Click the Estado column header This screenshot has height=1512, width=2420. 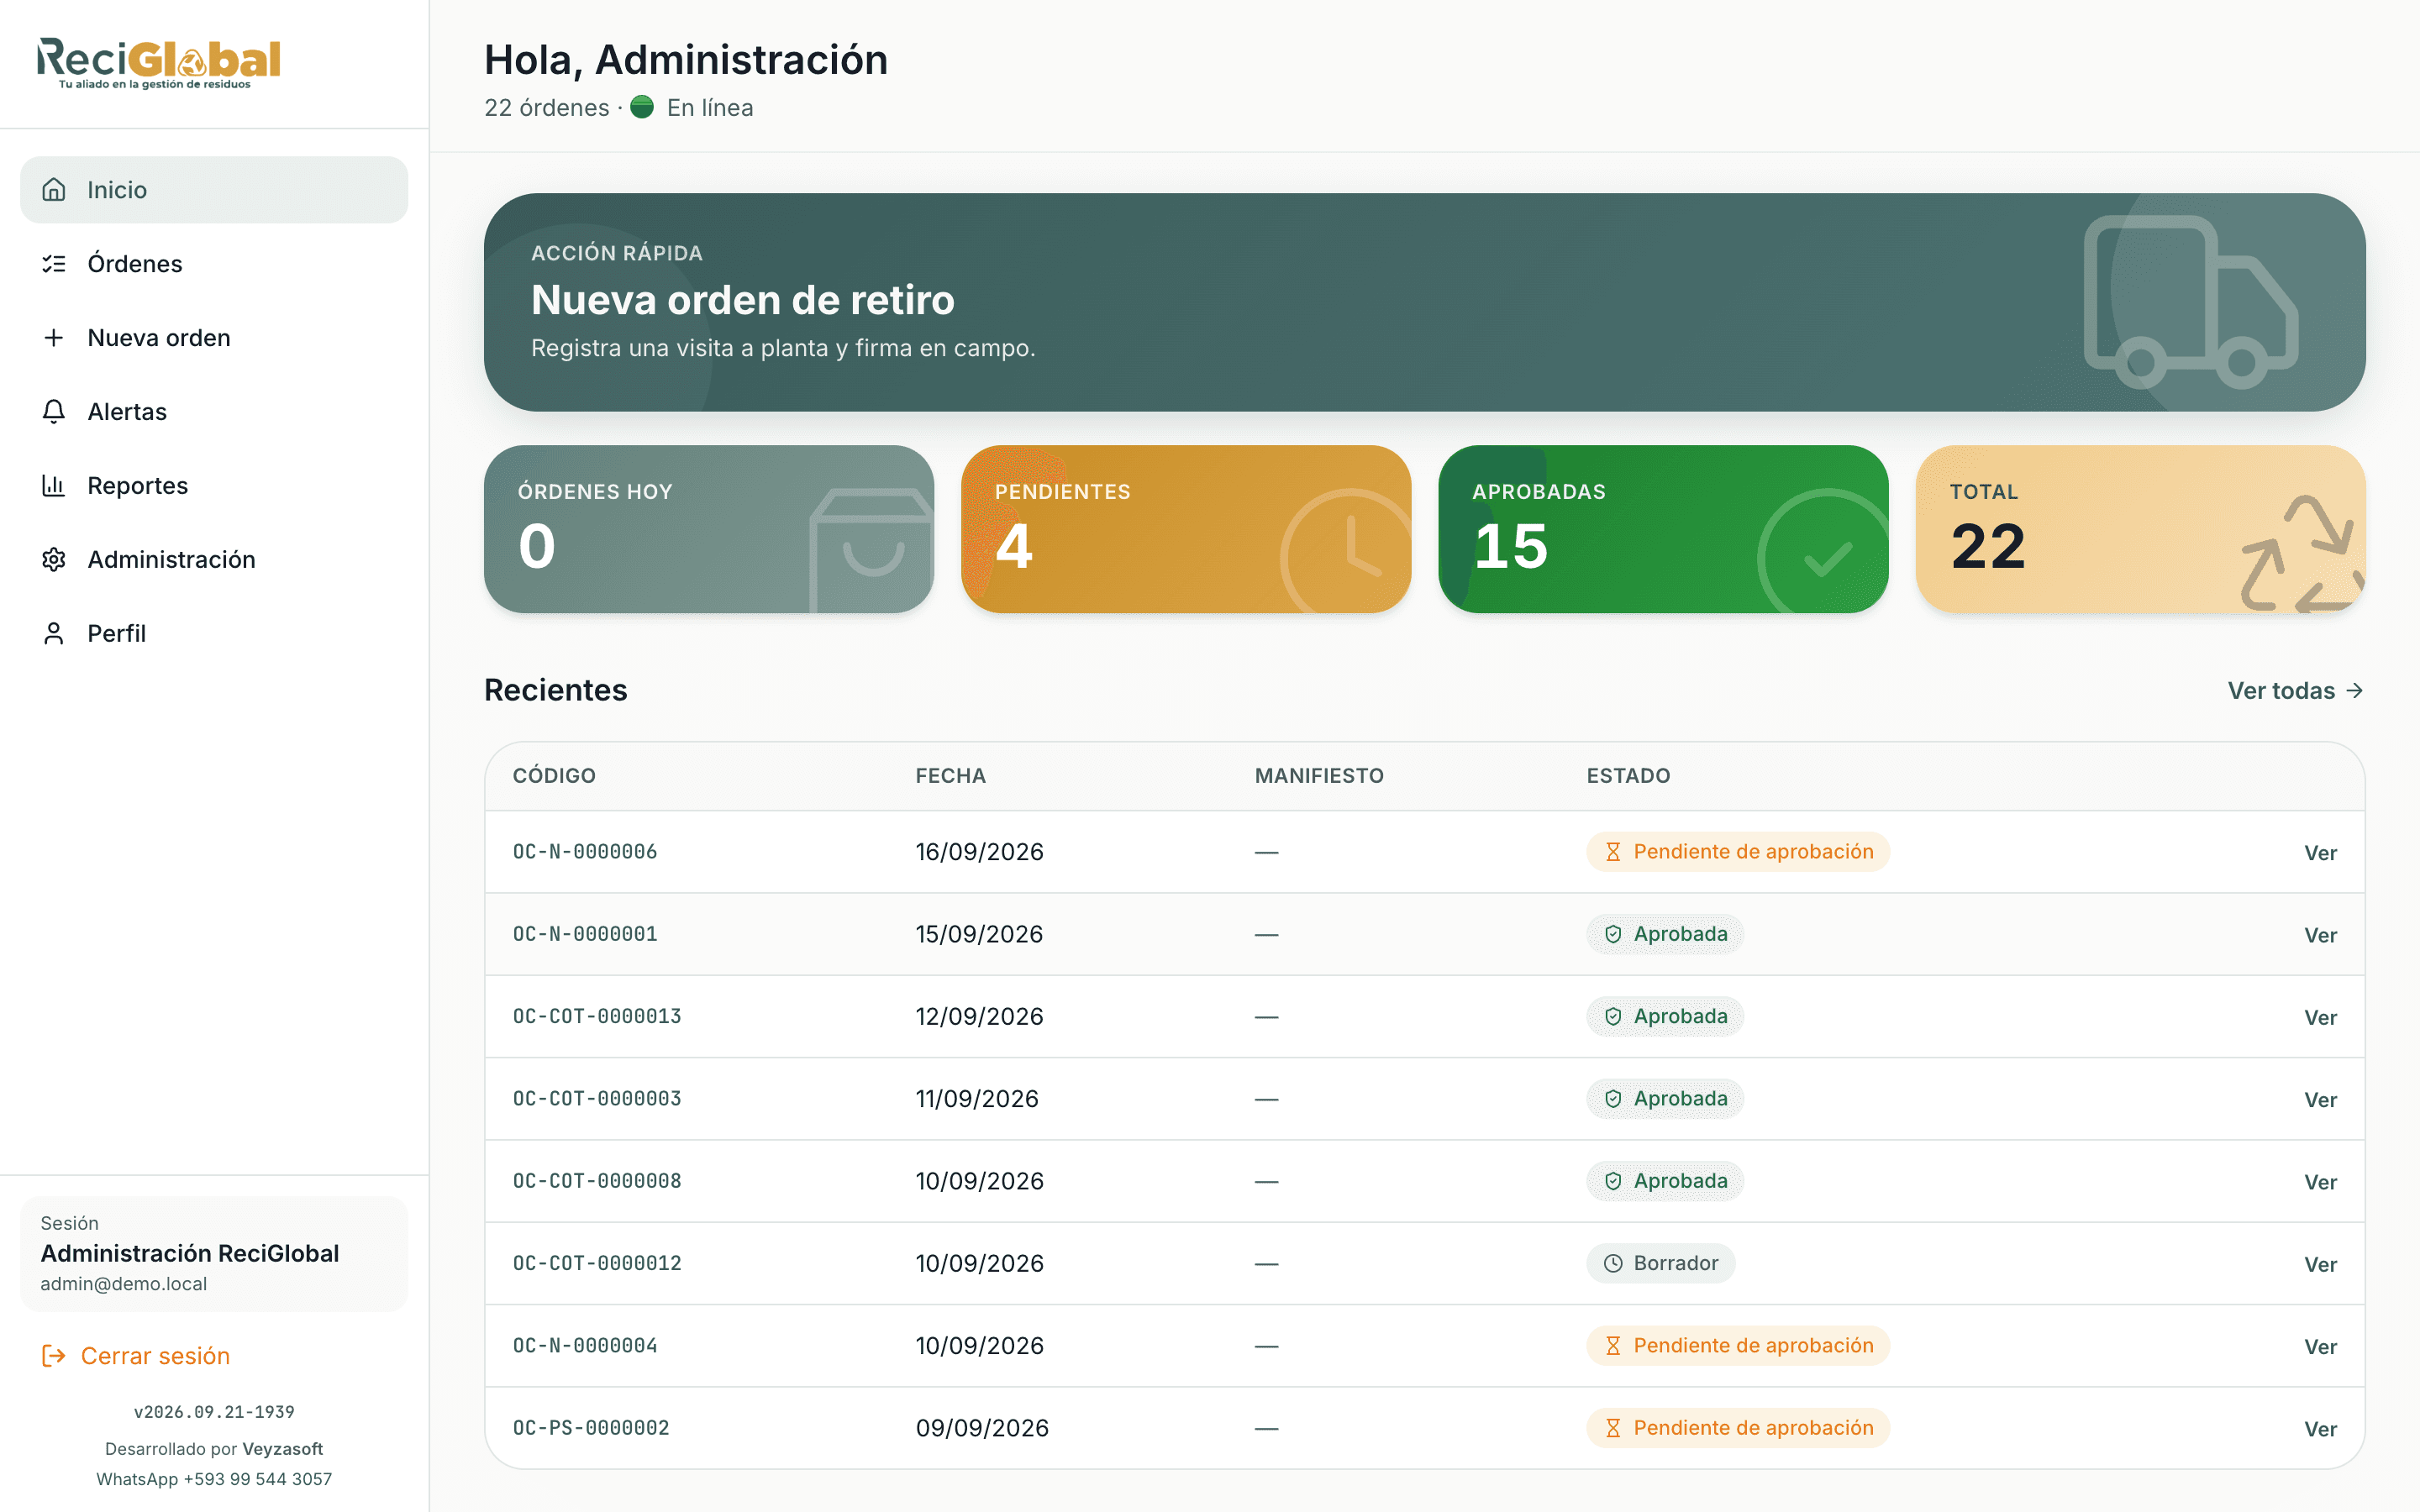[x=1628, y=776]
